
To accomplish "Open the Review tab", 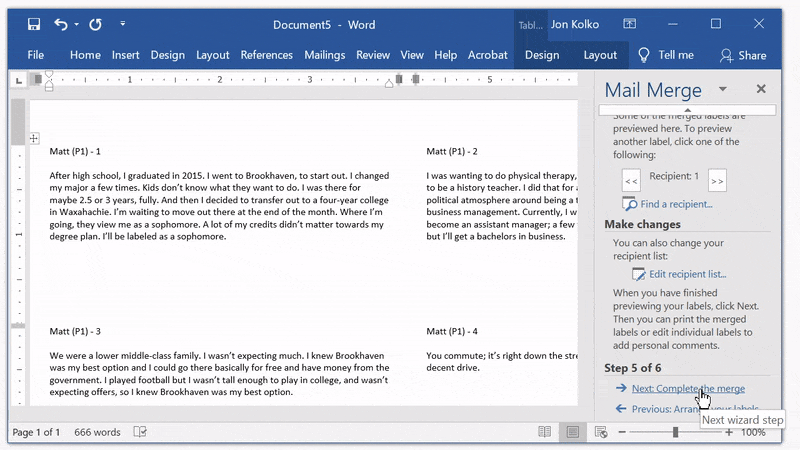I will tap(373, 55).
